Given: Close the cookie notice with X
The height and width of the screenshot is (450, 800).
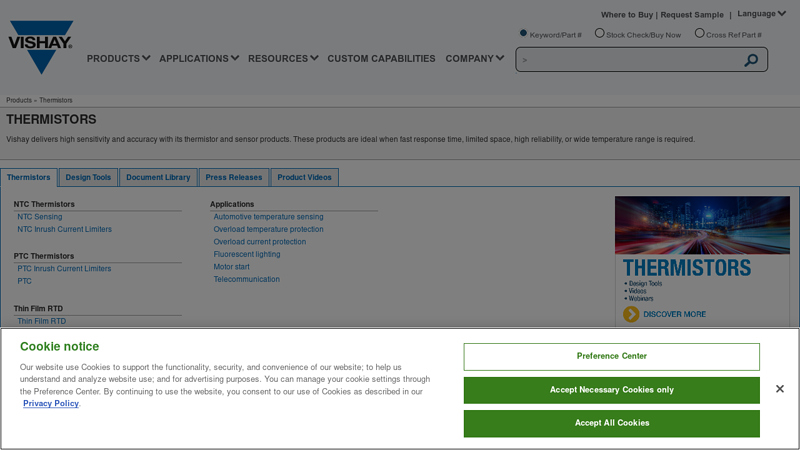Looking at the screenshot, I should [x=780, y=389].
